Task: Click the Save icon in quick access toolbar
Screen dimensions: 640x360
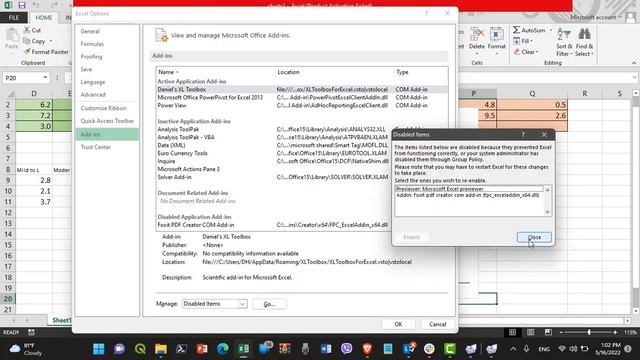Action: coord(22,5)
